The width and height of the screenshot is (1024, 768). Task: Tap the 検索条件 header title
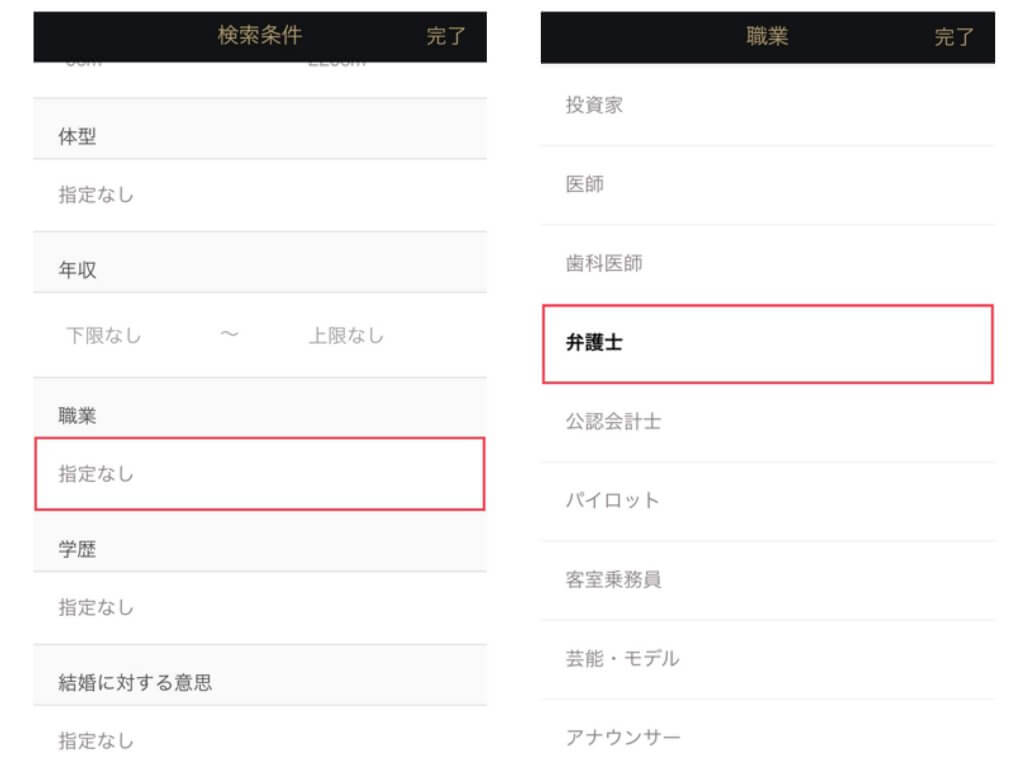tap(260, 36)
